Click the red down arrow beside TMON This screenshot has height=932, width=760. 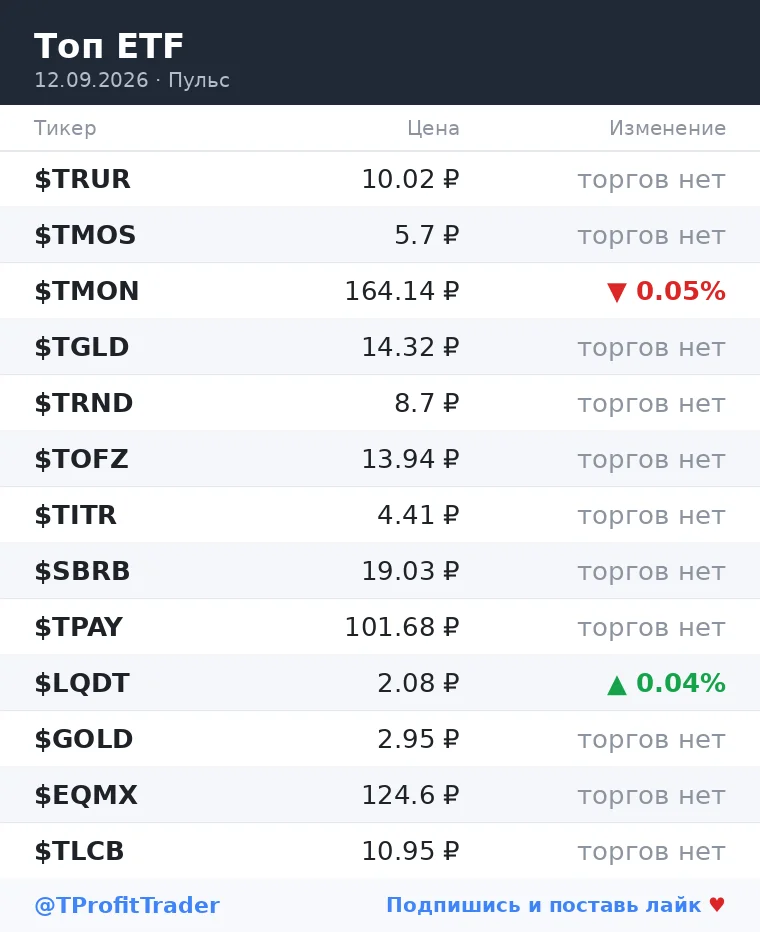[x=617, y=292]
